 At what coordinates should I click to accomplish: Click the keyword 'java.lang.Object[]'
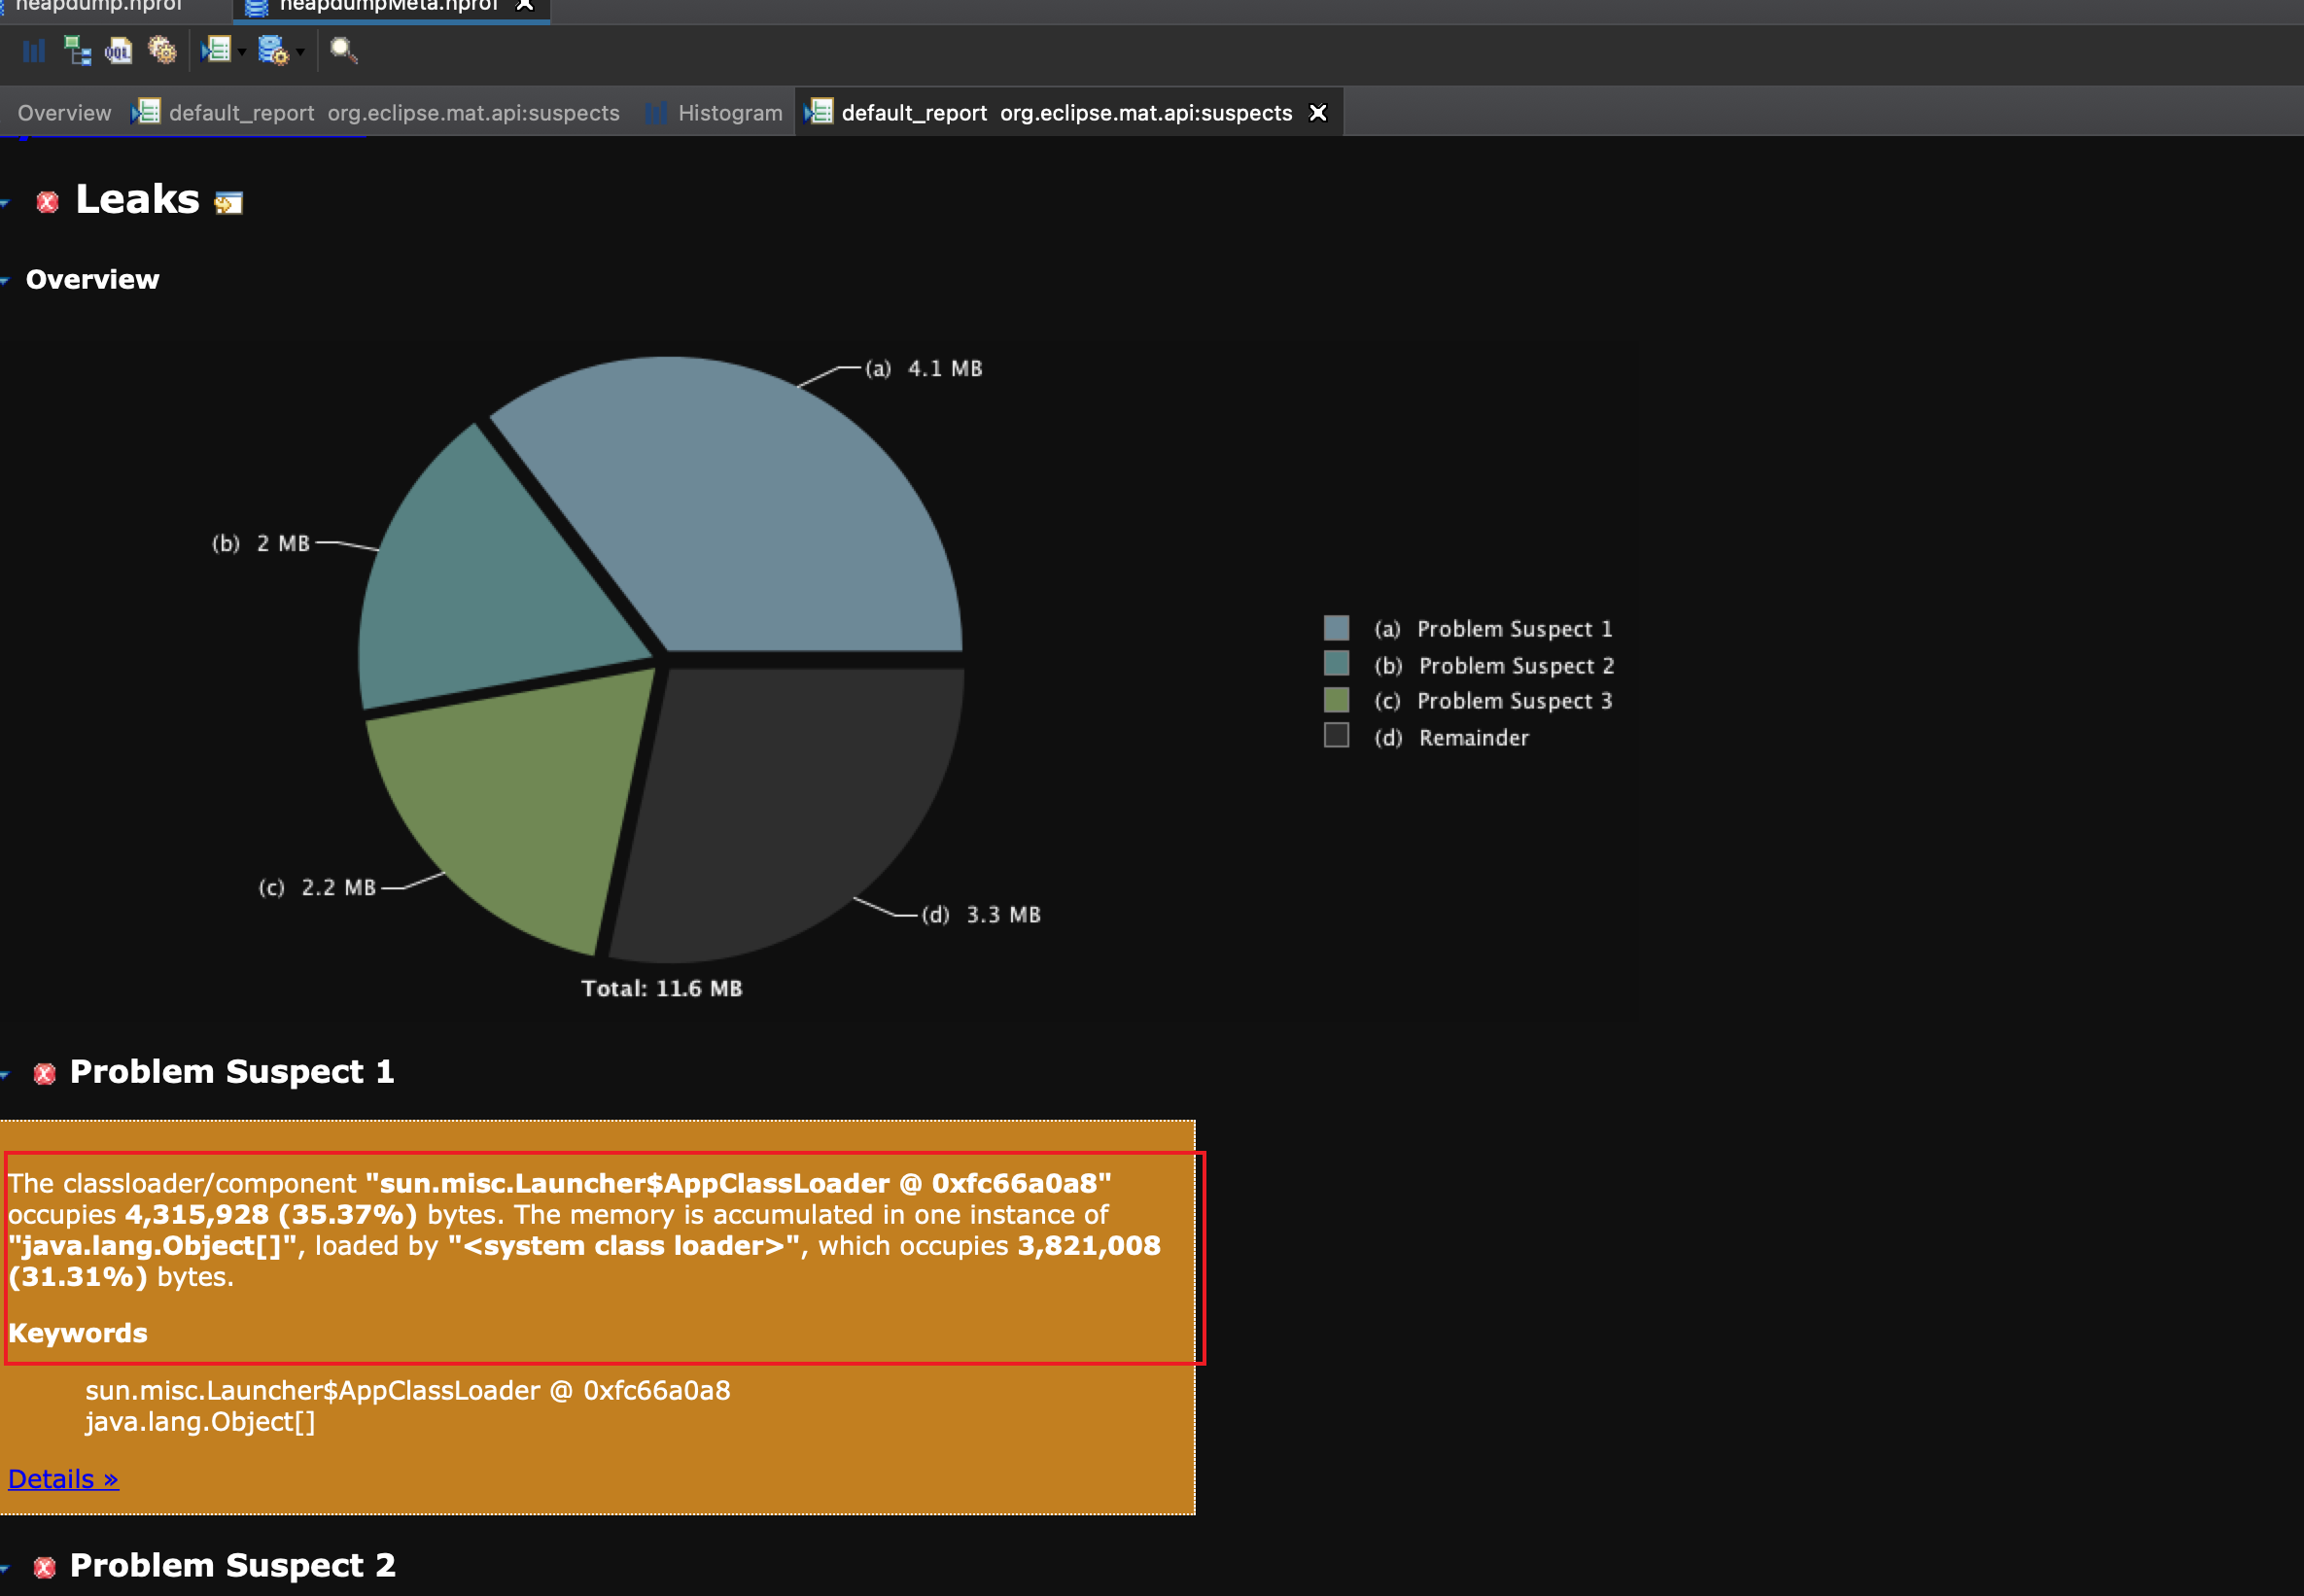(x=200, y=1421)
